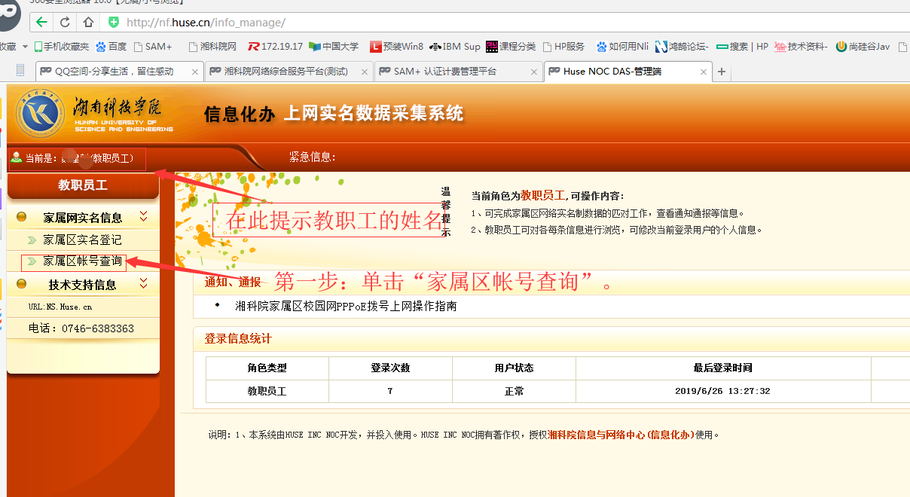Collapse the 家属网实名信息 section chevron
This screenshot has width=910, height=497.
[x=143, y=217]
